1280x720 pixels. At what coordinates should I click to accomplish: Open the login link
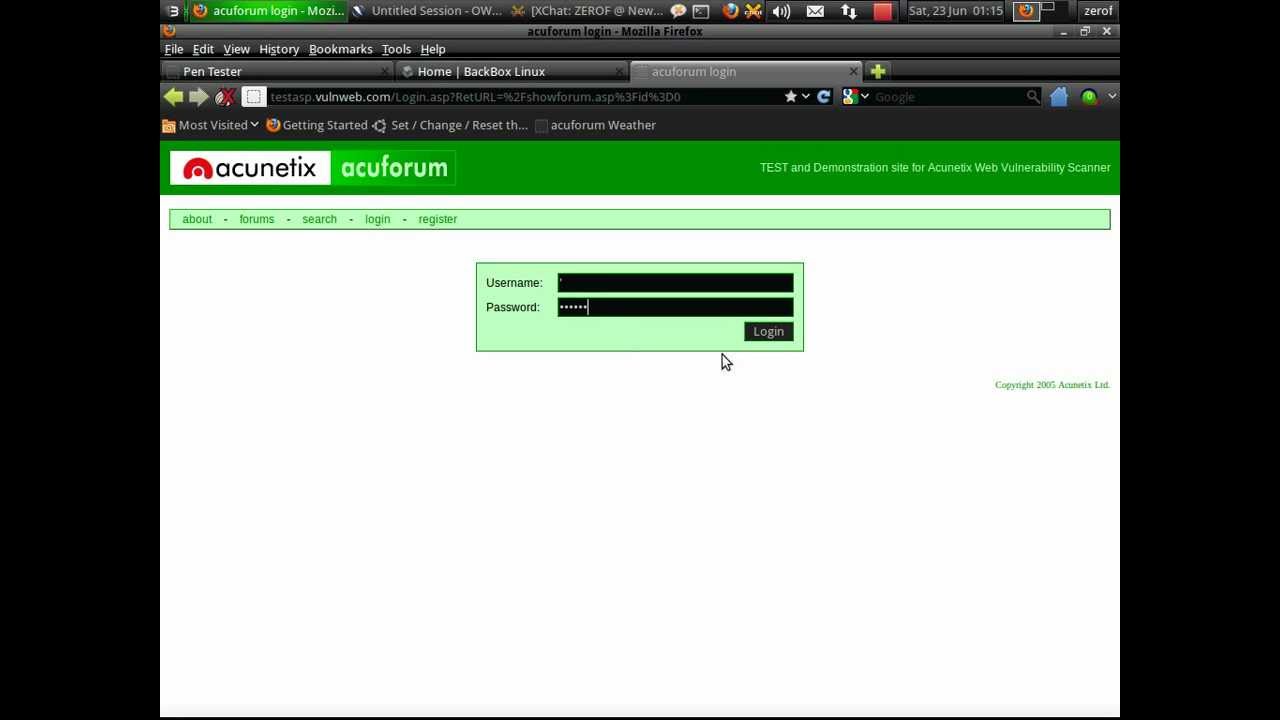pyautogui.click(x=377, y=219)
